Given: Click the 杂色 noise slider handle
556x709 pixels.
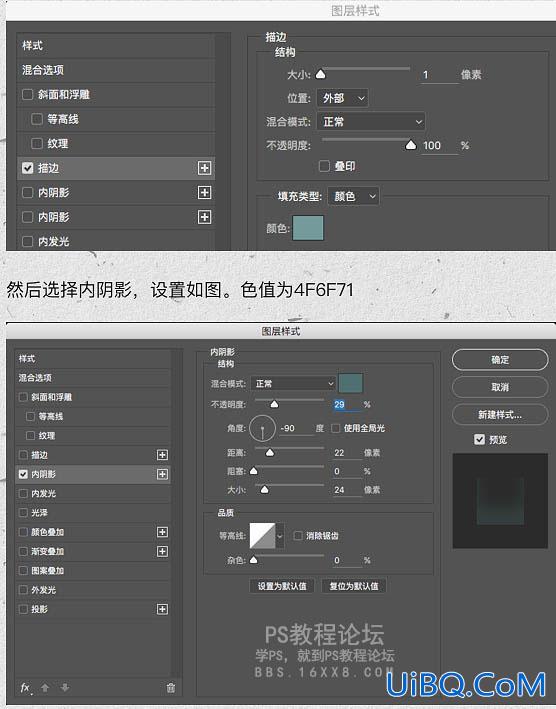Looking at the screenshot, I should tap(254, 560).
